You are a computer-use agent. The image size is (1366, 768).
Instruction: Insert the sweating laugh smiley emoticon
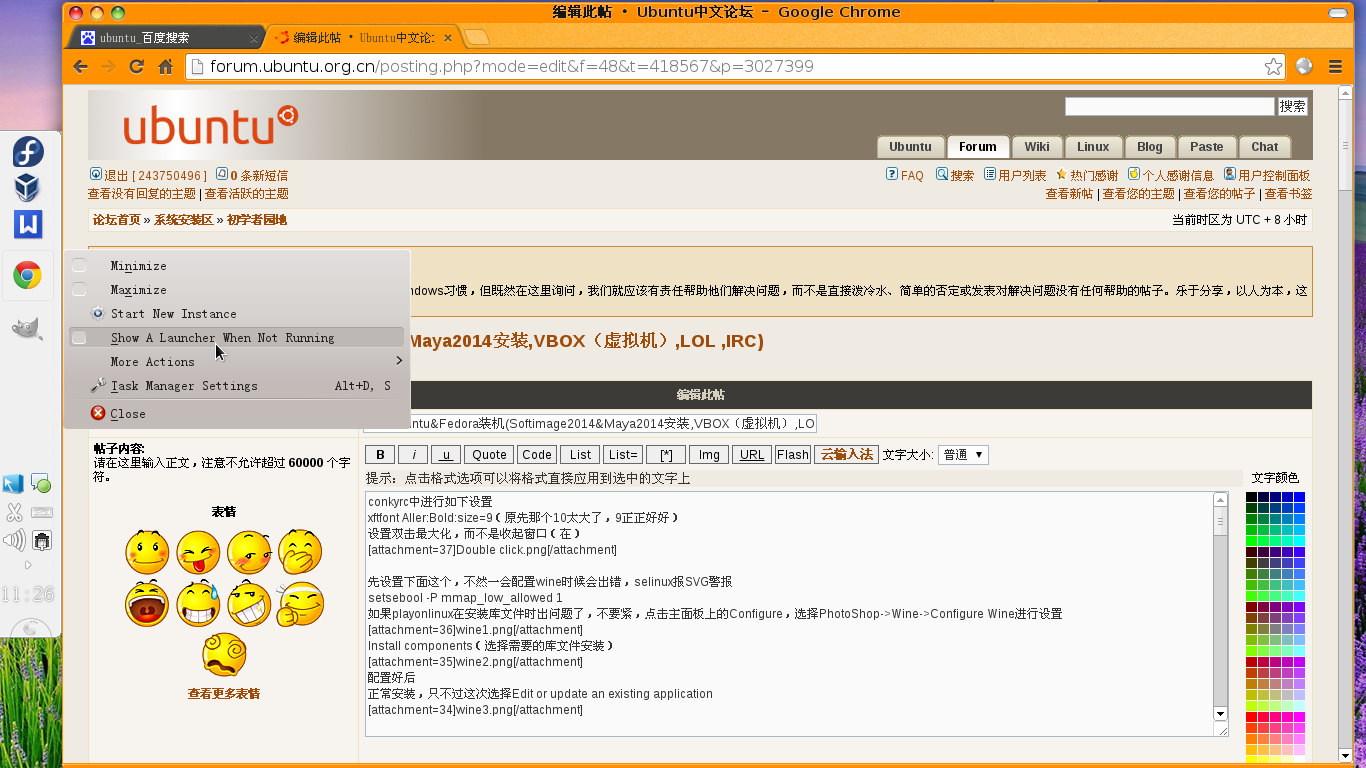[x=198, y=603]
